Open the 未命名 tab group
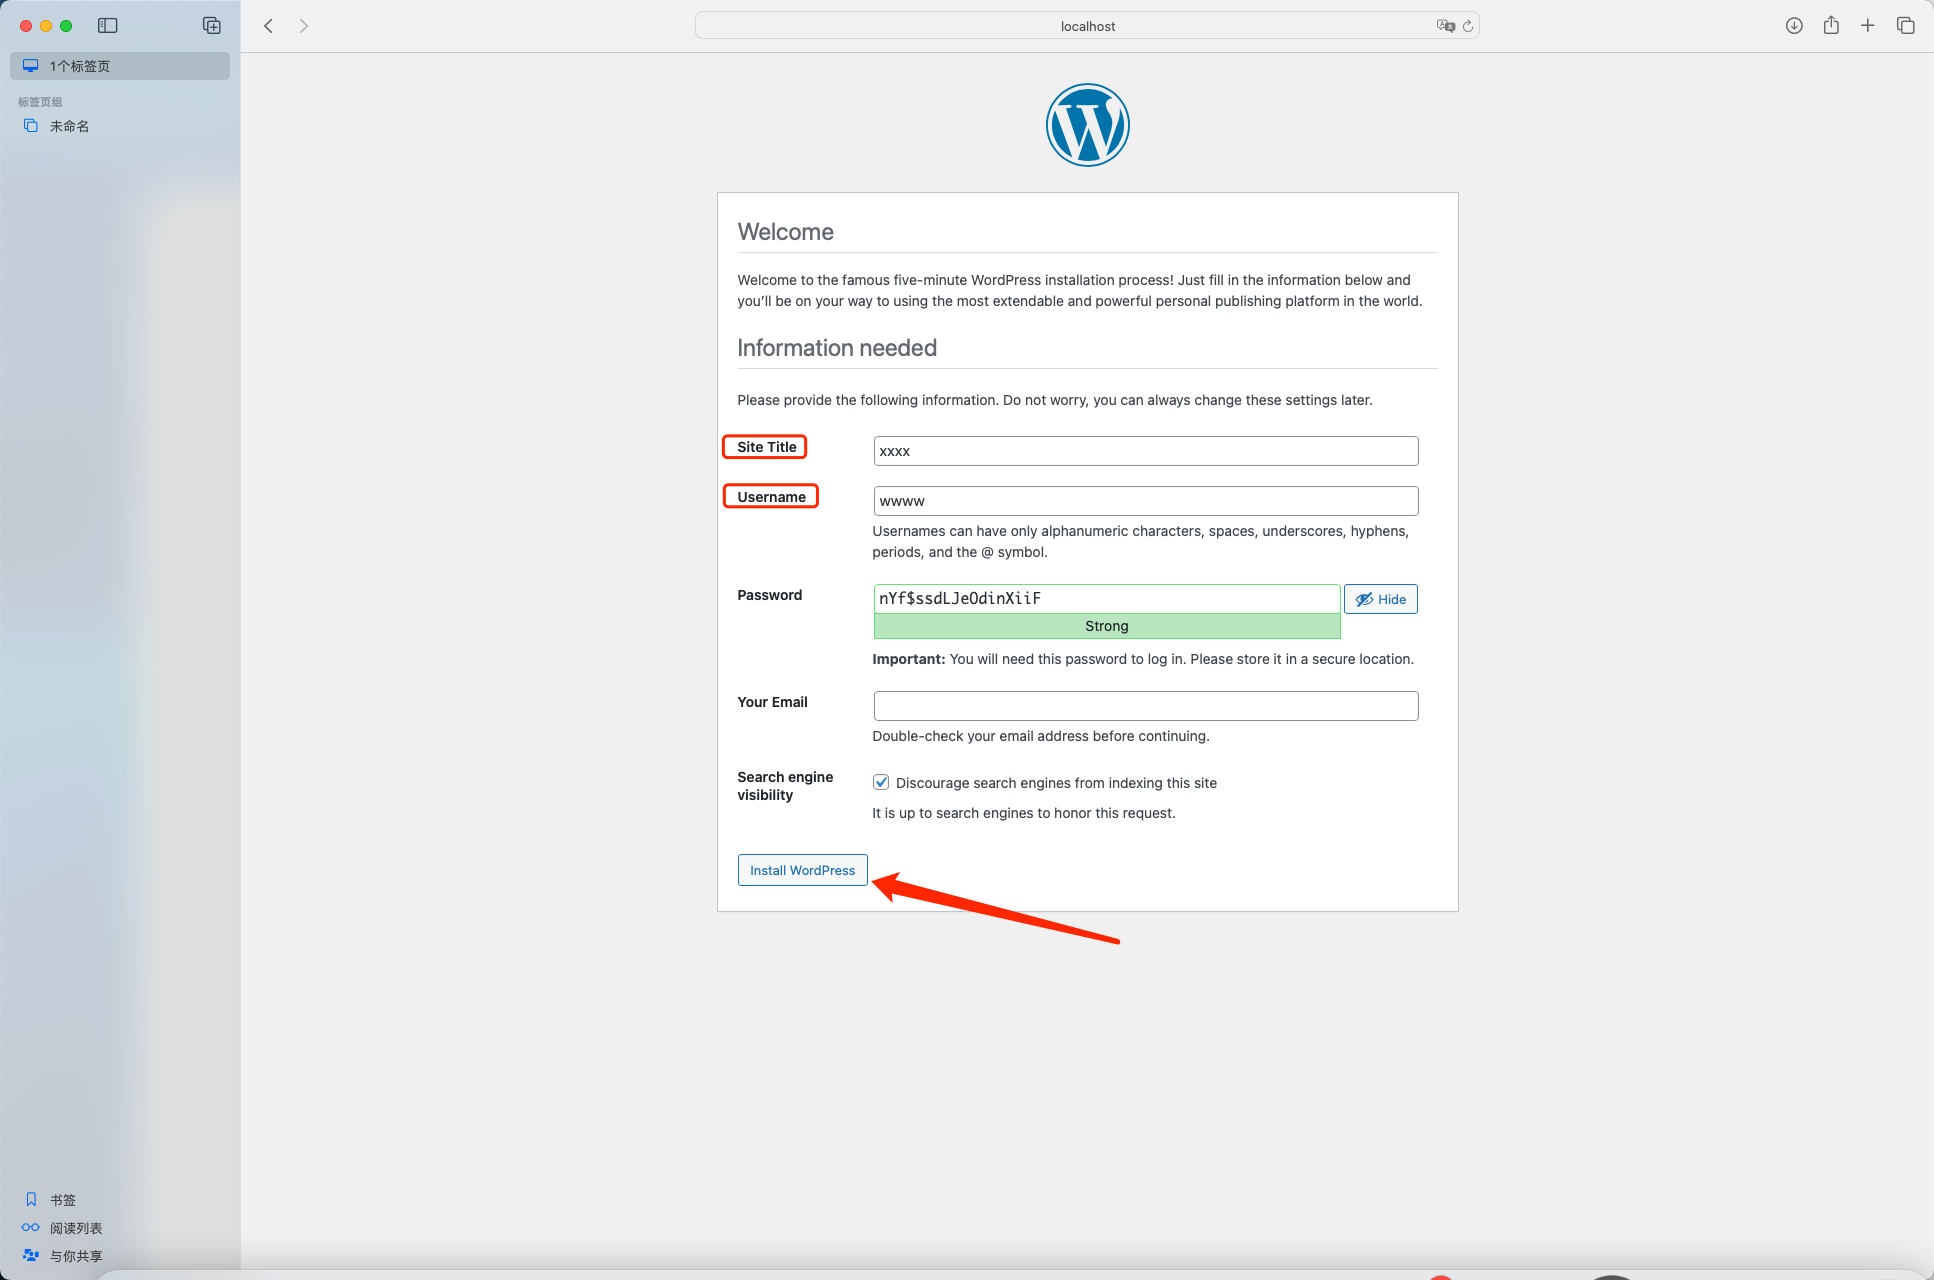The width and height of the screenshot is (1934, 1280). [x=69, y=126]
